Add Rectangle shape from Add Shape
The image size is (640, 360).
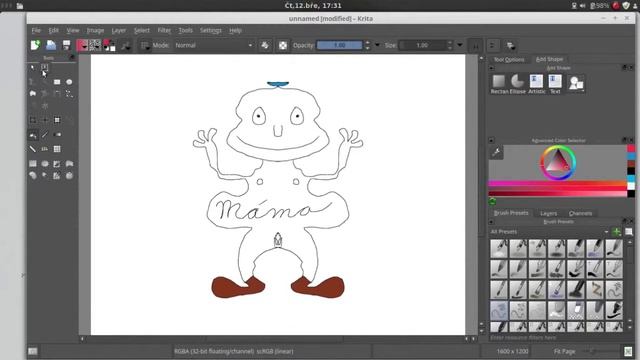[499, 84]
